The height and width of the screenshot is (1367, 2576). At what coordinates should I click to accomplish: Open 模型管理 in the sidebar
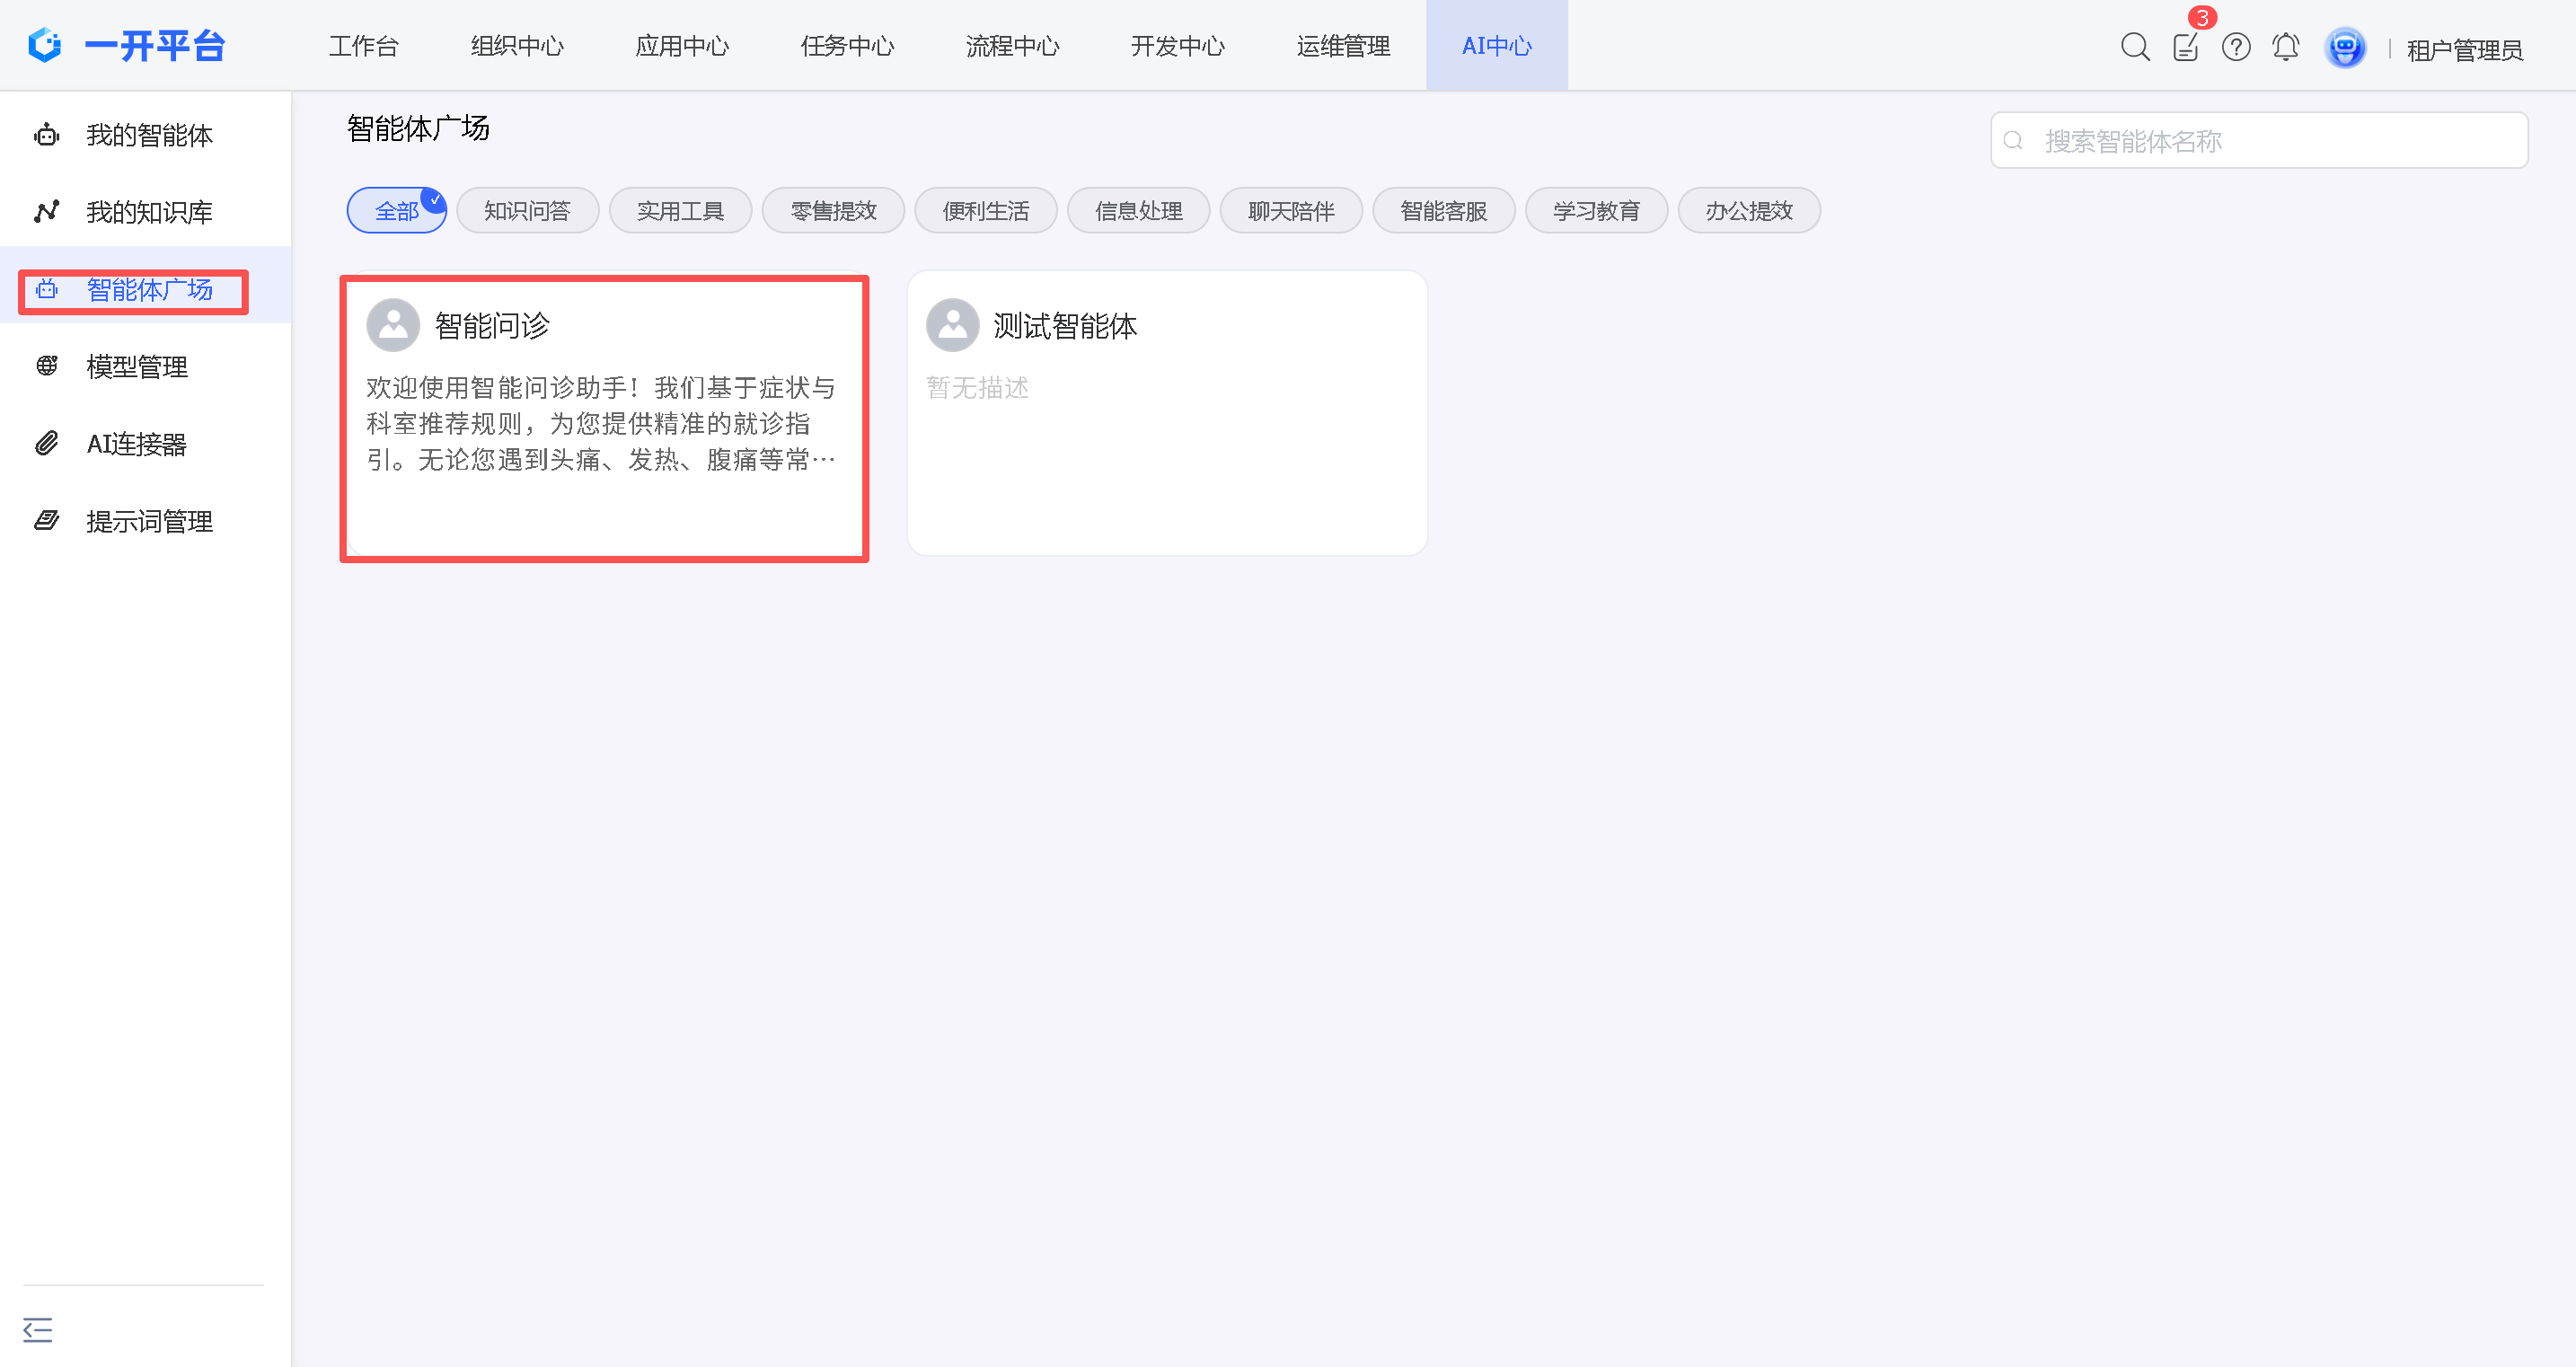[136, 367]
